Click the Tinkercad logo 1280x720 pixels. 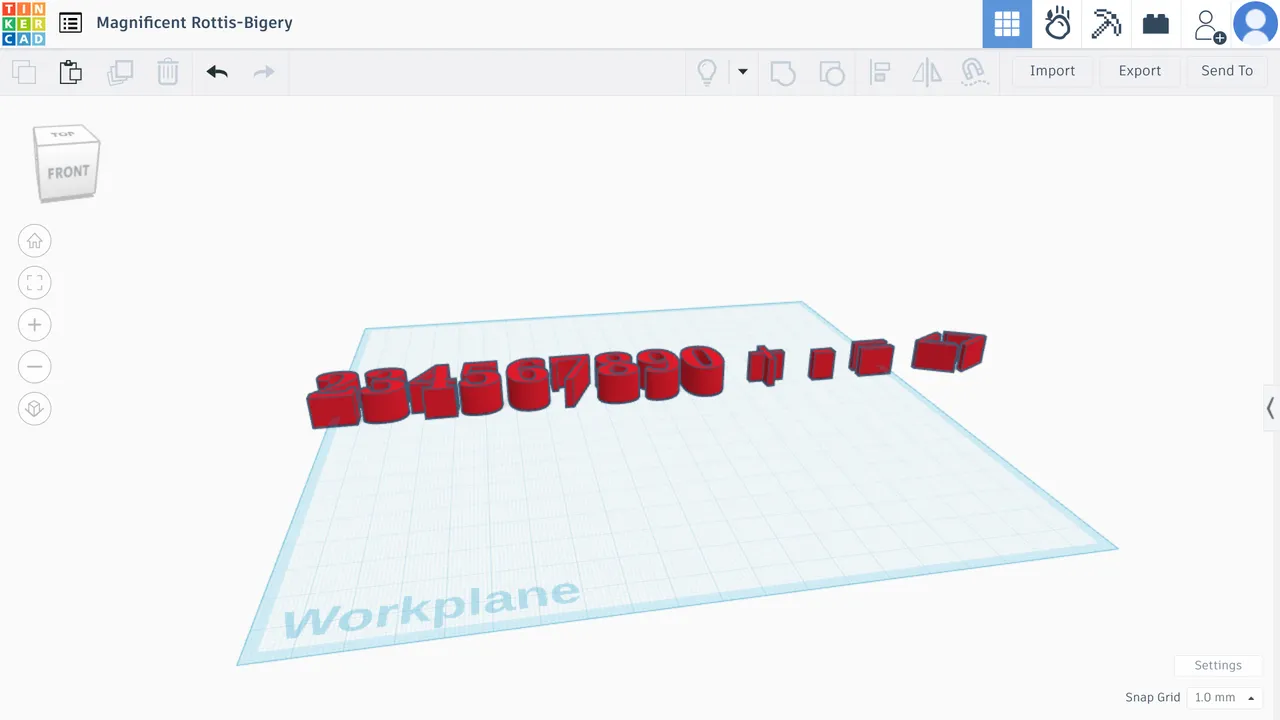(23, 23)
